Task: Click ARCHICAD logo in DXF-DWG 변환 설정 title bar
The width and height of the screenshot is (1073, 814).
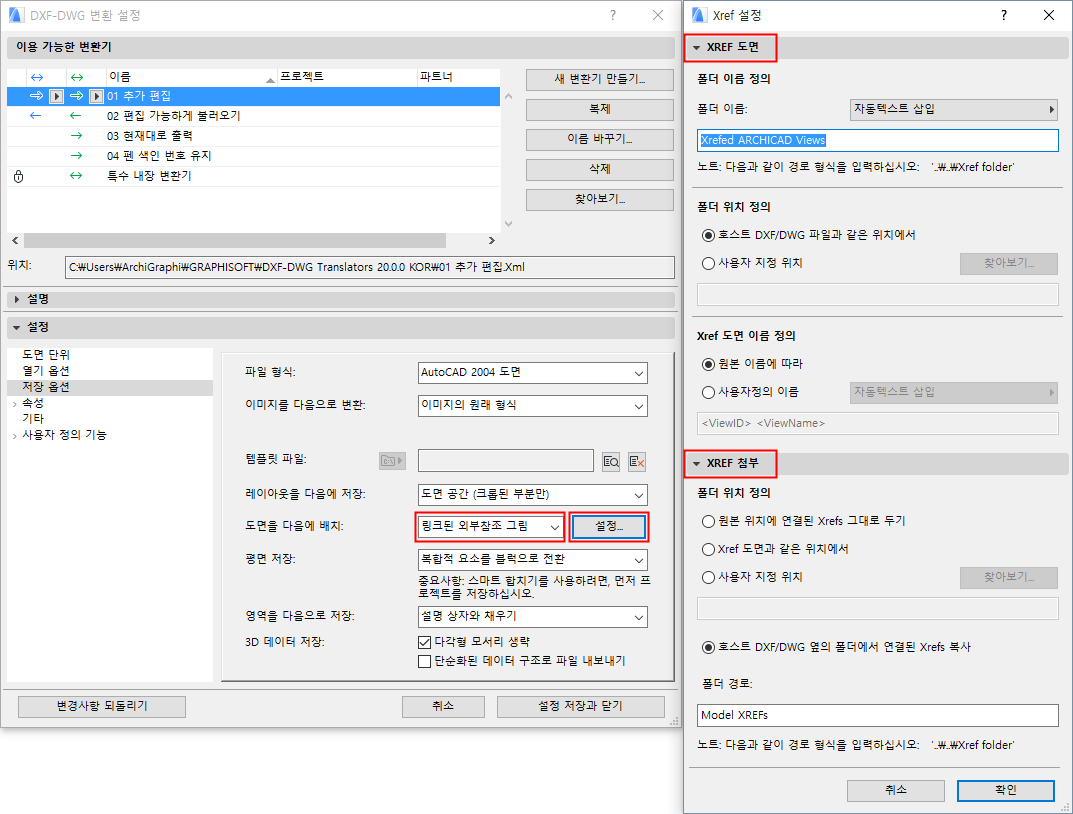Action: click(x=16, y=15)
